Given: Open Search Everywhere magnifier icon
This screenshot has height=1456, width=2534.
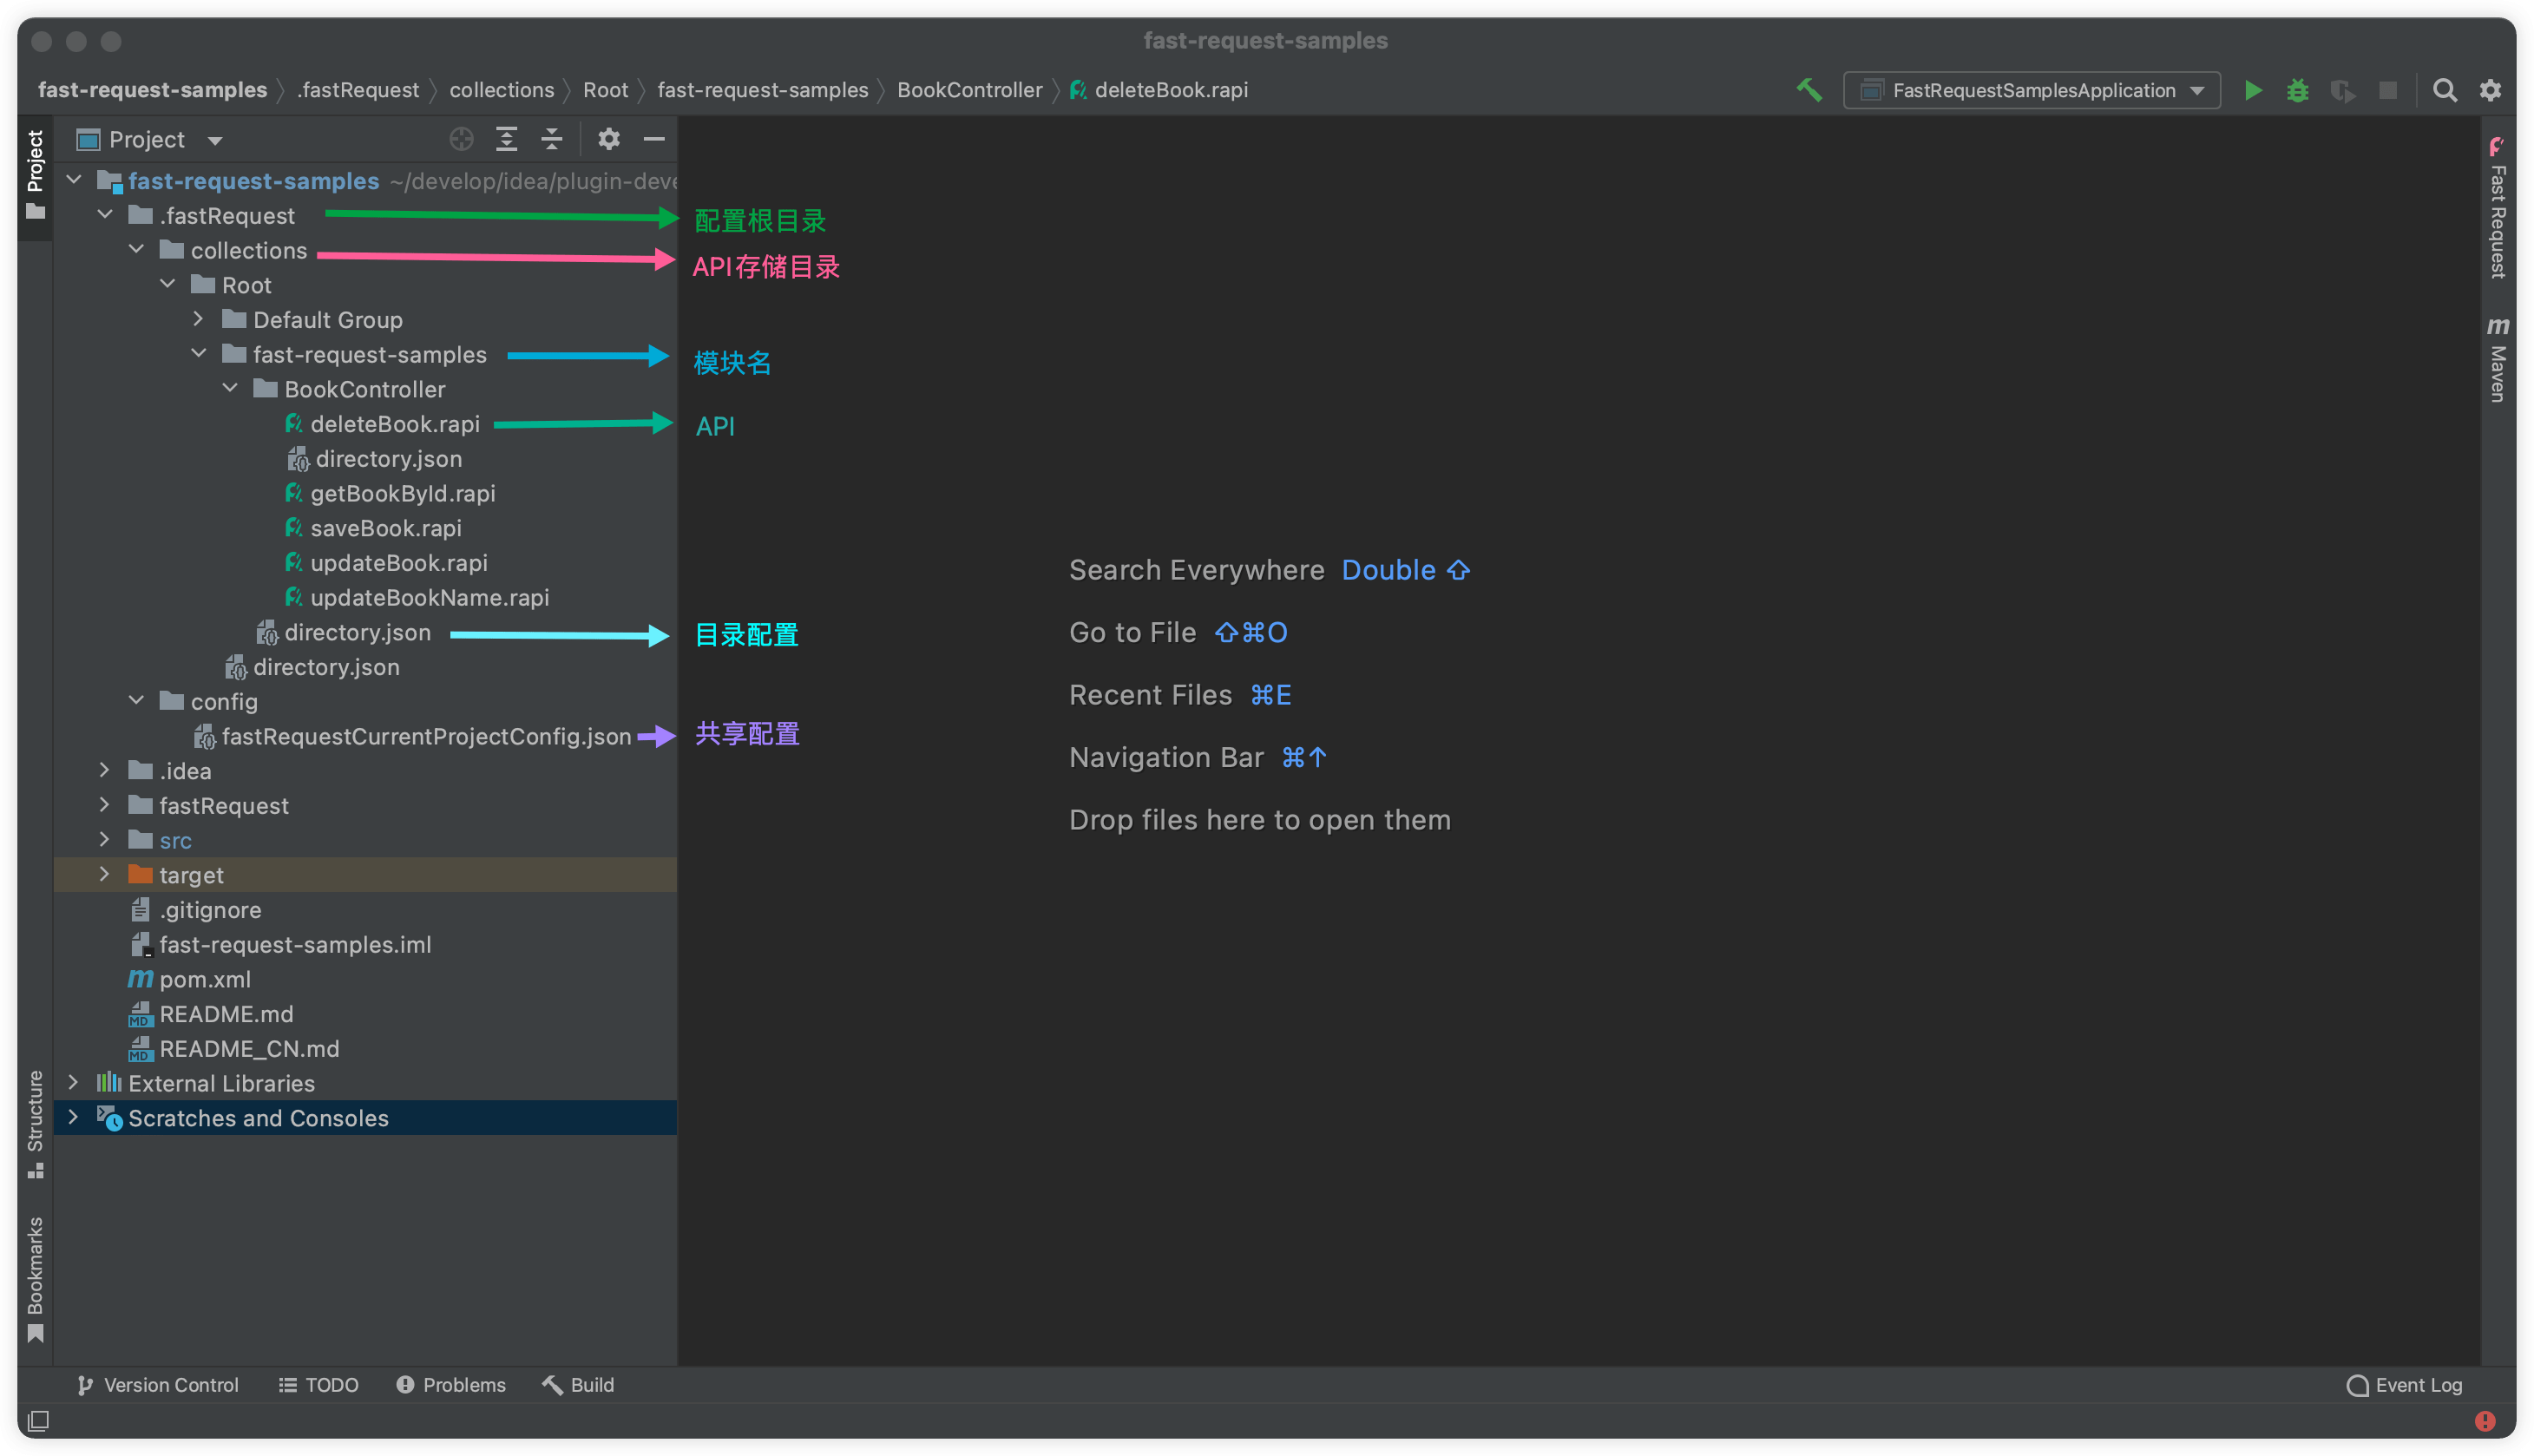Looking at the screenshot, I should coord(2444,91).
